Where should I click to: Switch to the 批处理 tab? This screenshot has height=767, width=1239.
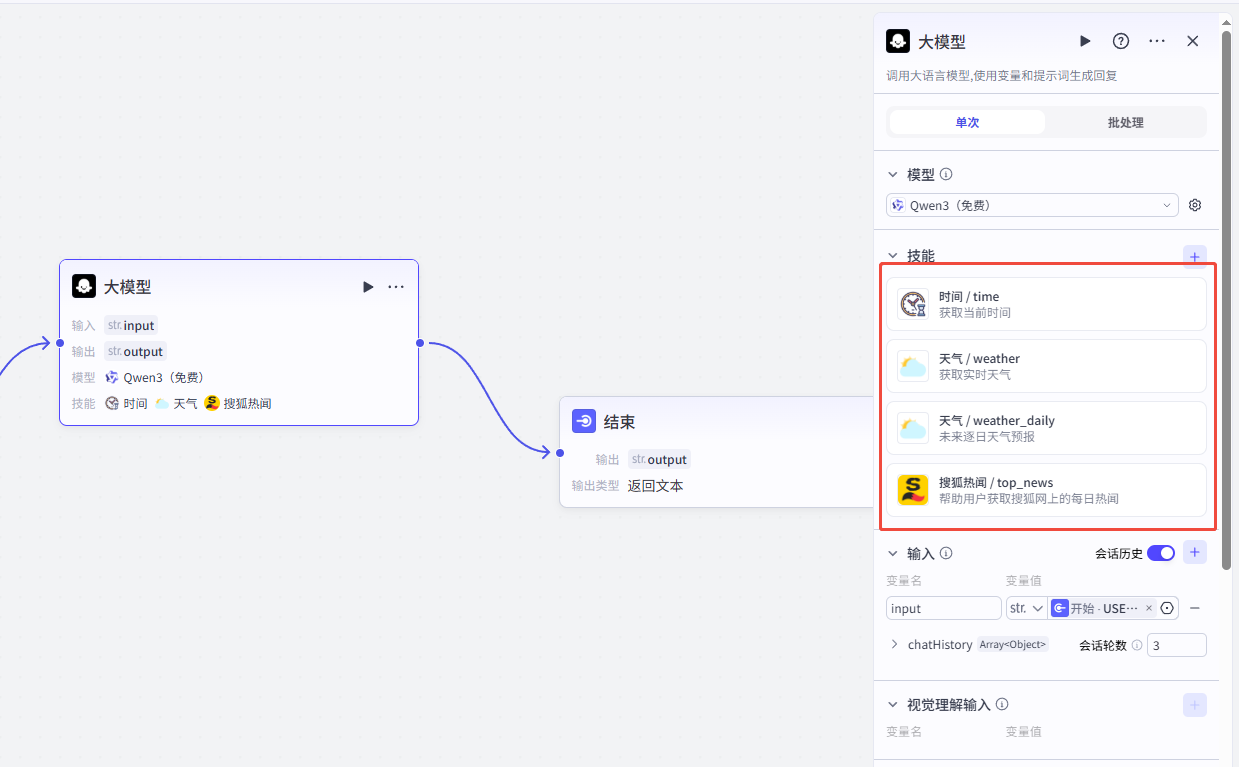(x=1125, y=122)
